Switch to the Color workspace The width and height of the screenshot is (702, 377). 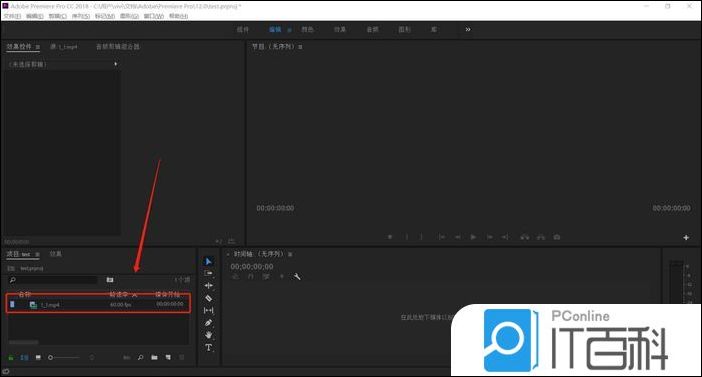coord(307,30)
